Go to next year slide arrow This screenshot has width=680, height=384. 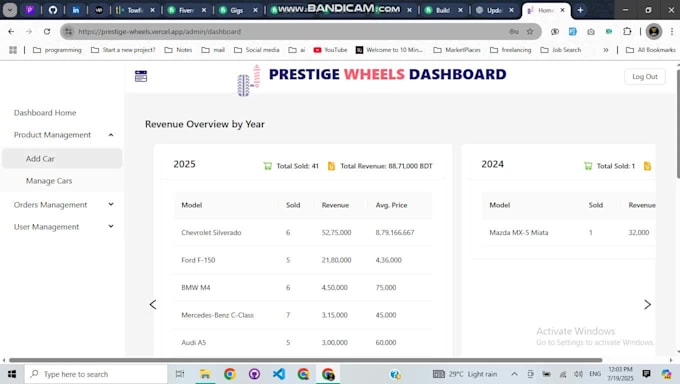tap(647, 305)
